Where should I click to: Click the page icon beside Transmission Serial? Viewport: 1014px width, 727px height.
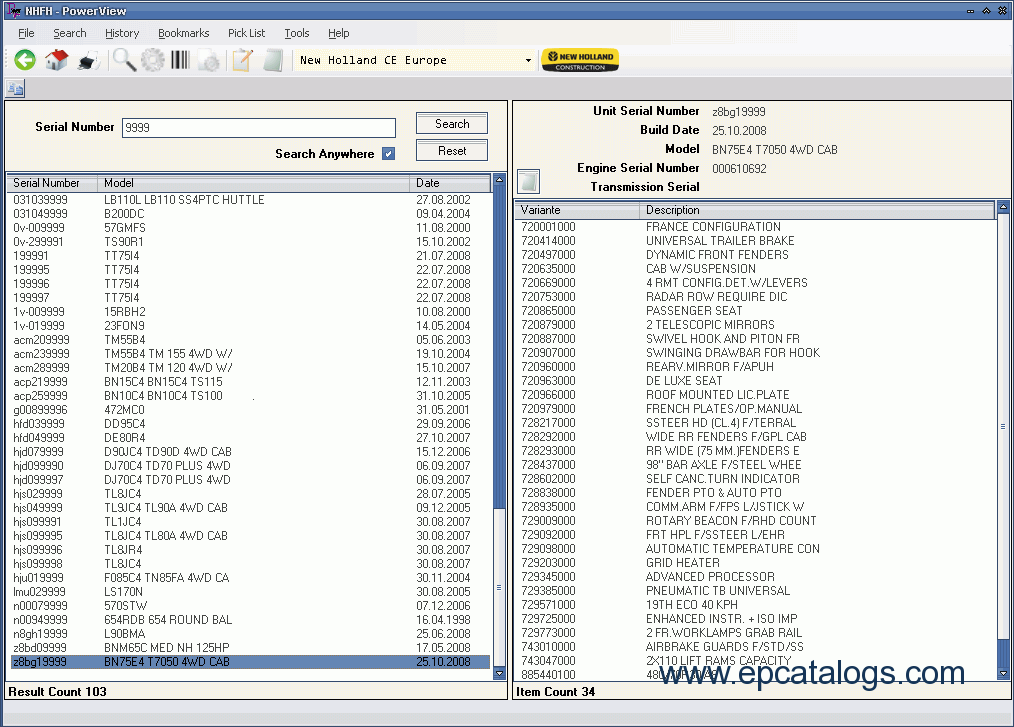pyautogui.click(x=528, y=182)
